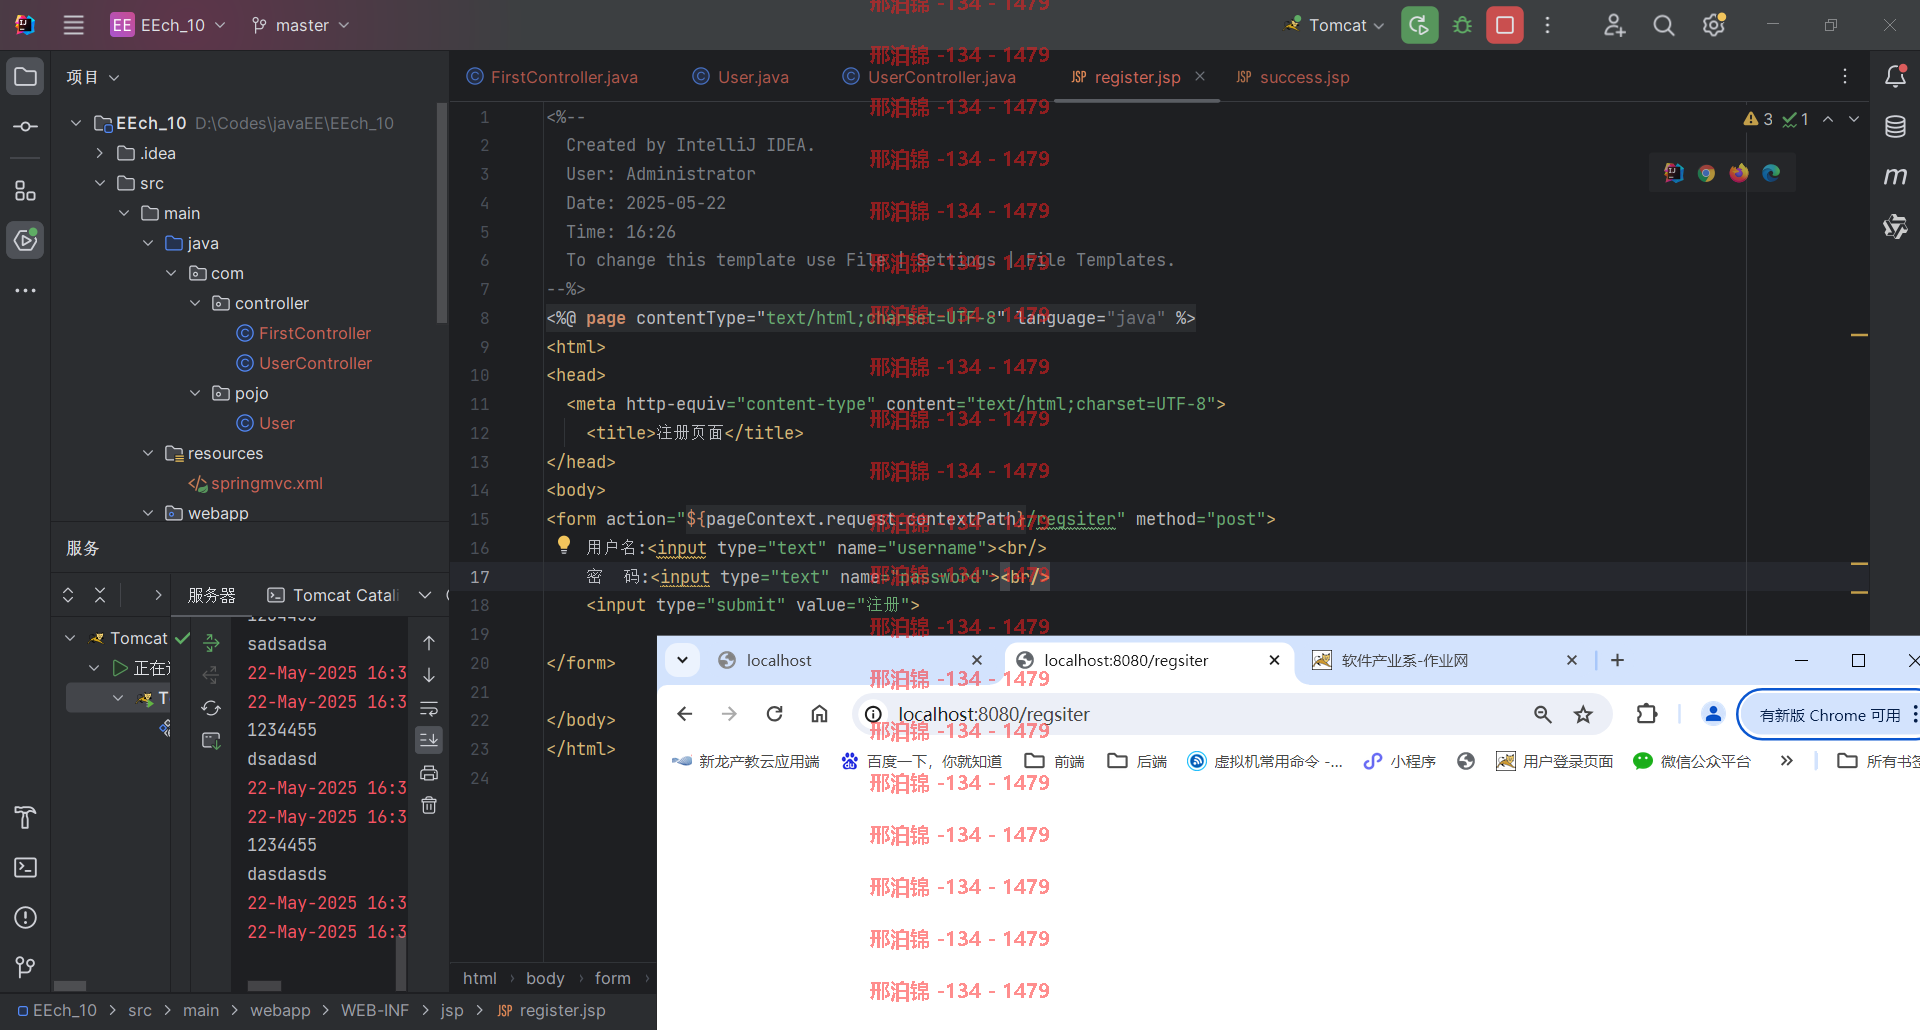Open Chrome tab search dropdown
The image size is (1920, 1030).
coord(682,660)
